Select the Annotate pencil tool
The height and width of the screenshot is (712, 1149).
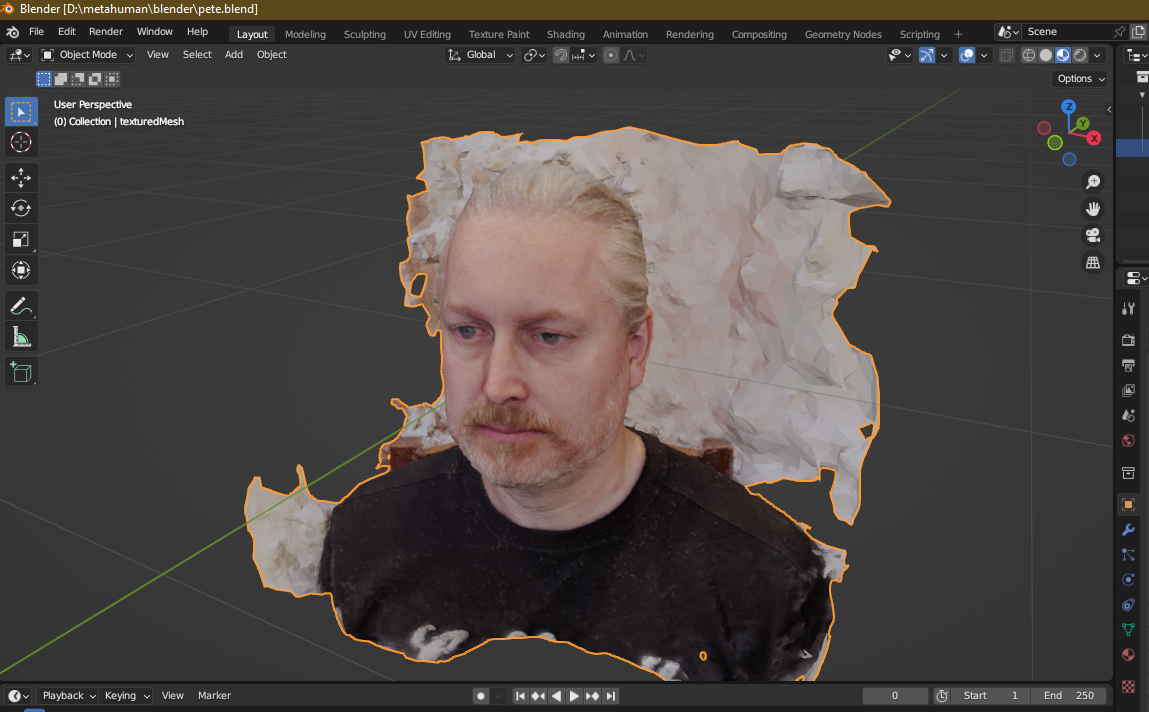point(21,305)
